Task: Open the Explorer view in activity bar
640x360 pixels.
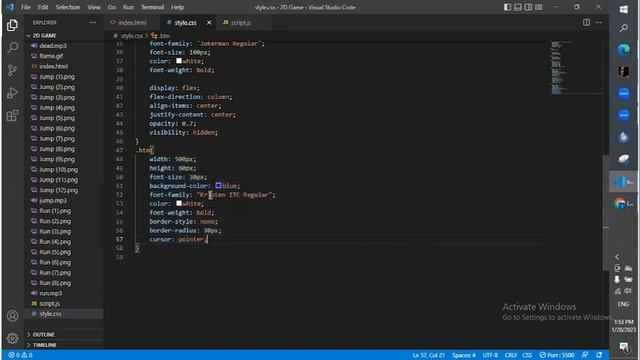Action: 12,25
